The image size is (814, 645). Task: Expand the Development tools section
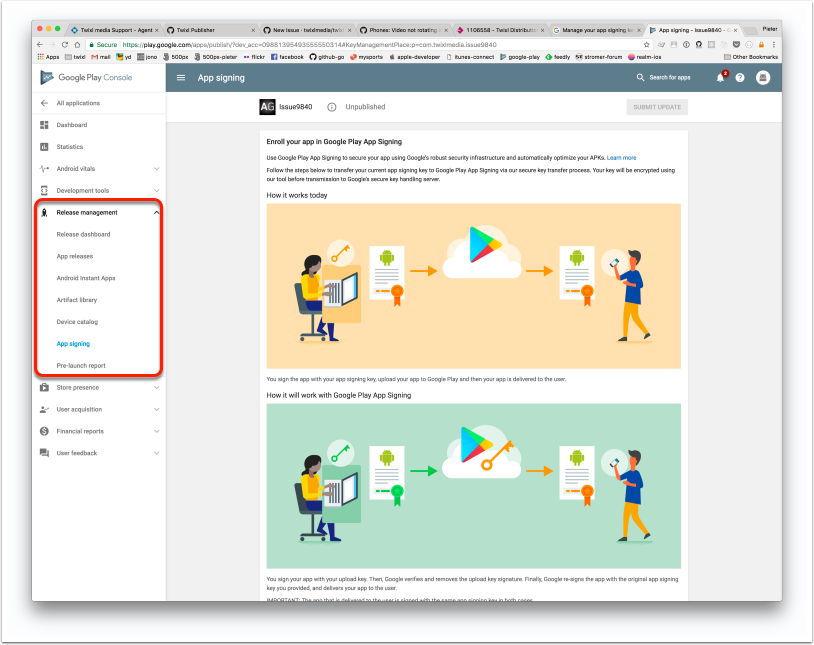[x=156, y=191]
